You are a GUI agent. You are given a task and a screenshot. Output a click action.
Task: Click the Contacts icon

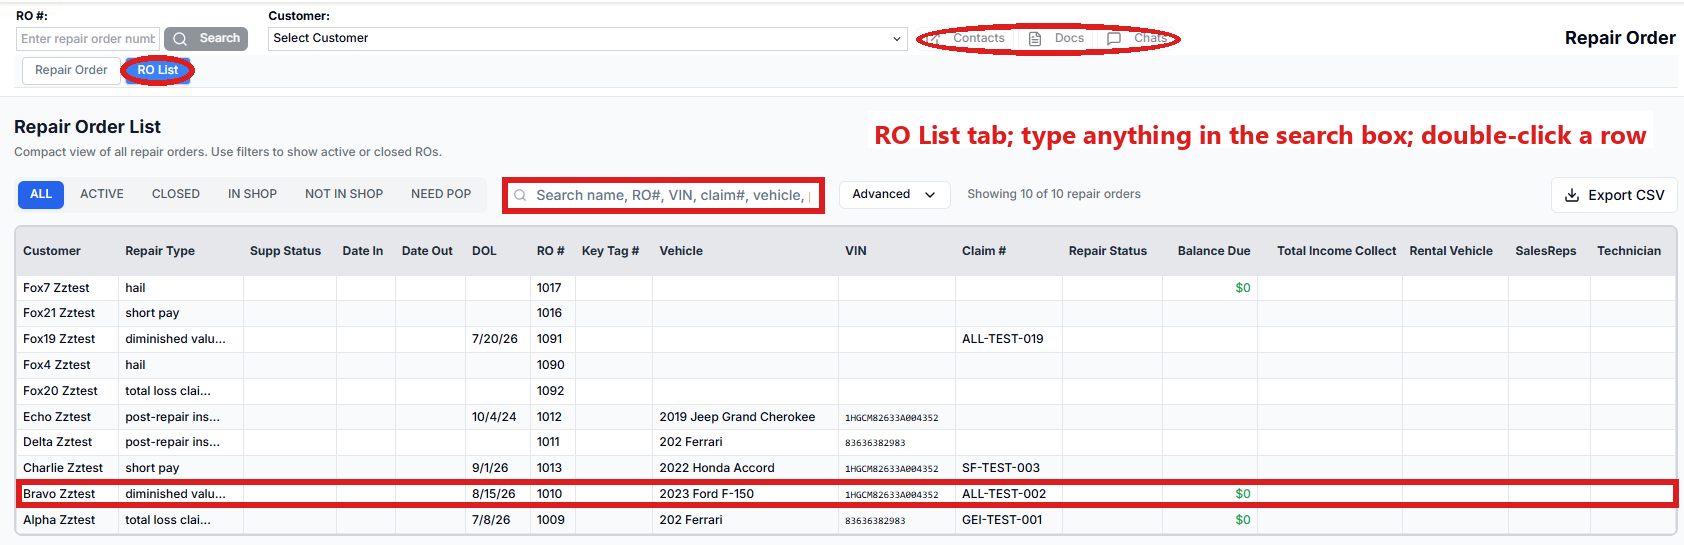pos(932,39)
